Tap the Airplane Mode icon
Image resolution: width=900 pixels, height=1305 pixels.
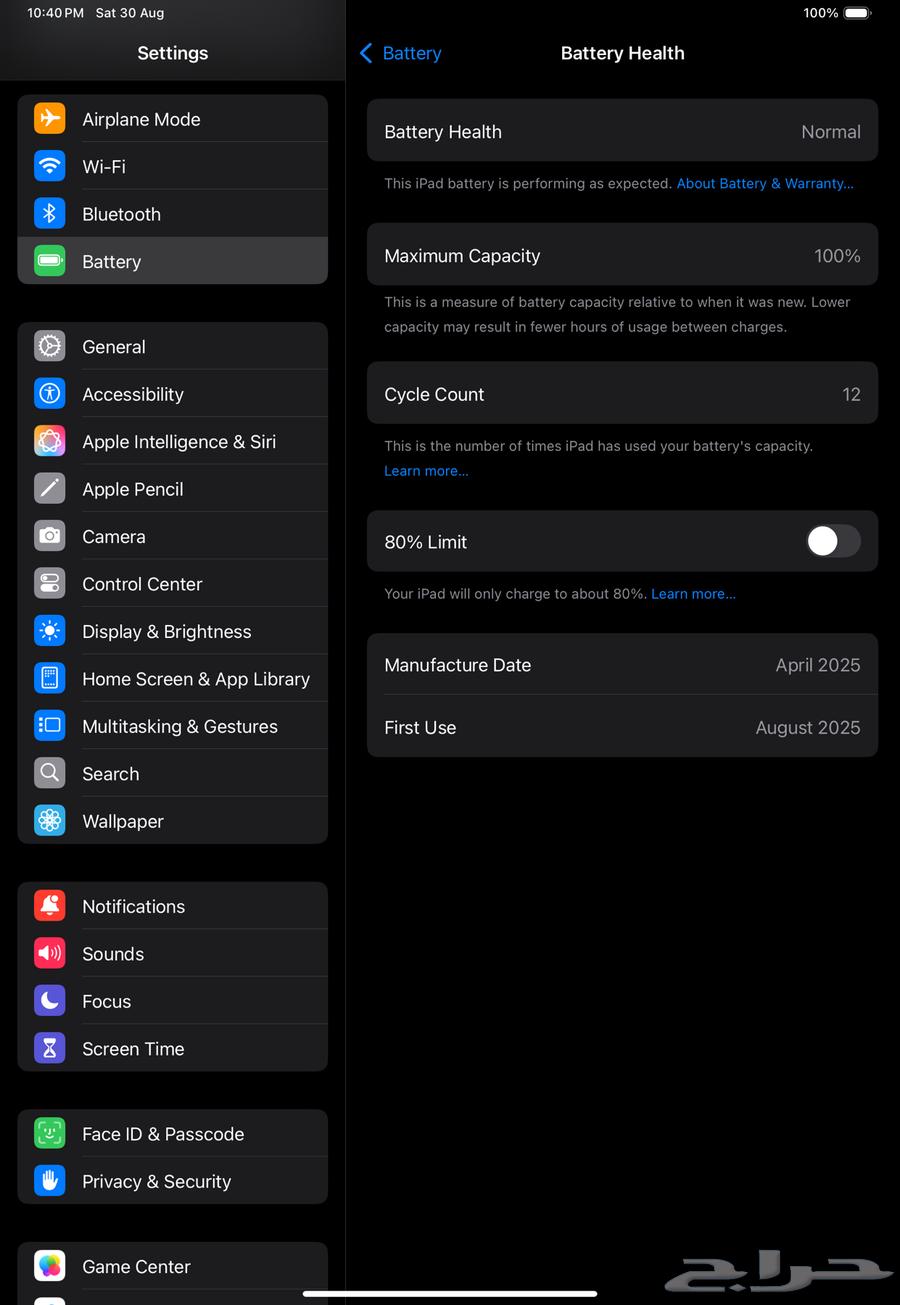click(50, 119)
